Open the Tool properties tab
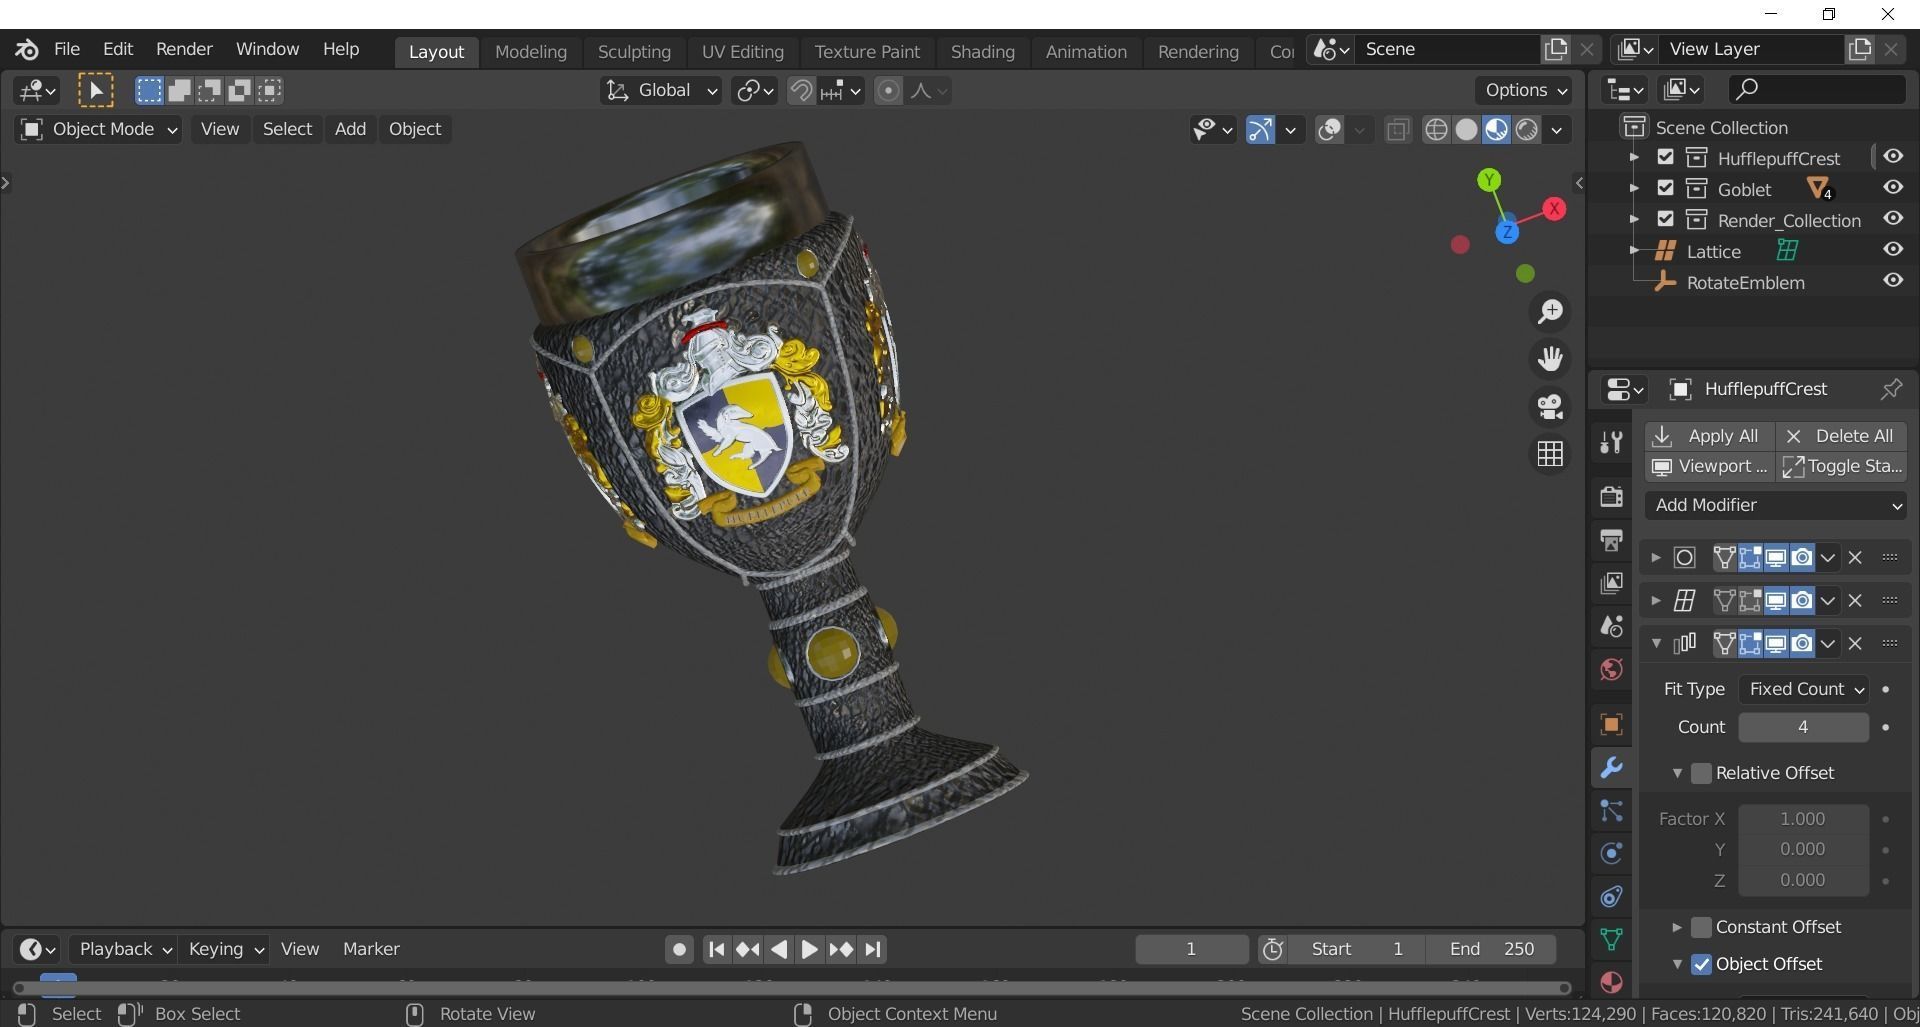This screenshot has width=1920, height=1027. 1611,442
